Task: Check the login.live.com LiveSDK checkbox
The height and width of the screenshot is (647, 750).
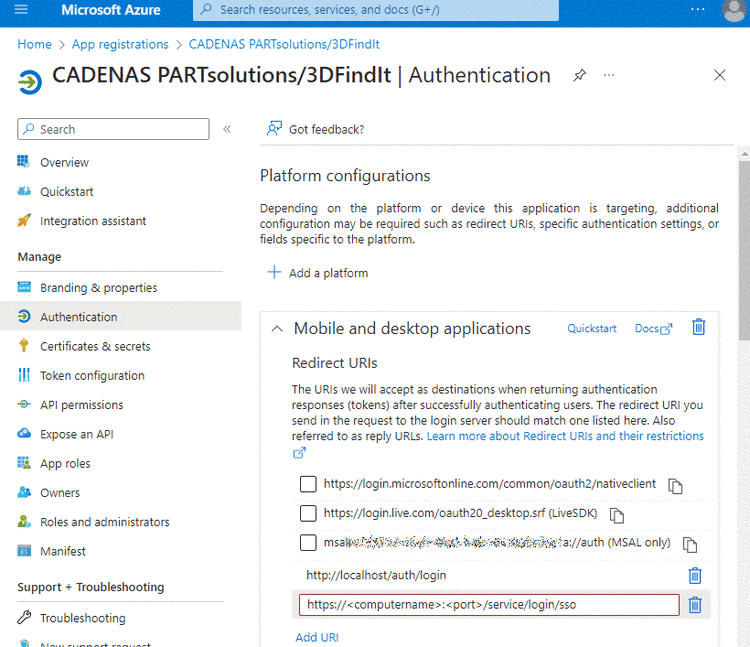Action: pyautogui.click(x=308, y=513)
